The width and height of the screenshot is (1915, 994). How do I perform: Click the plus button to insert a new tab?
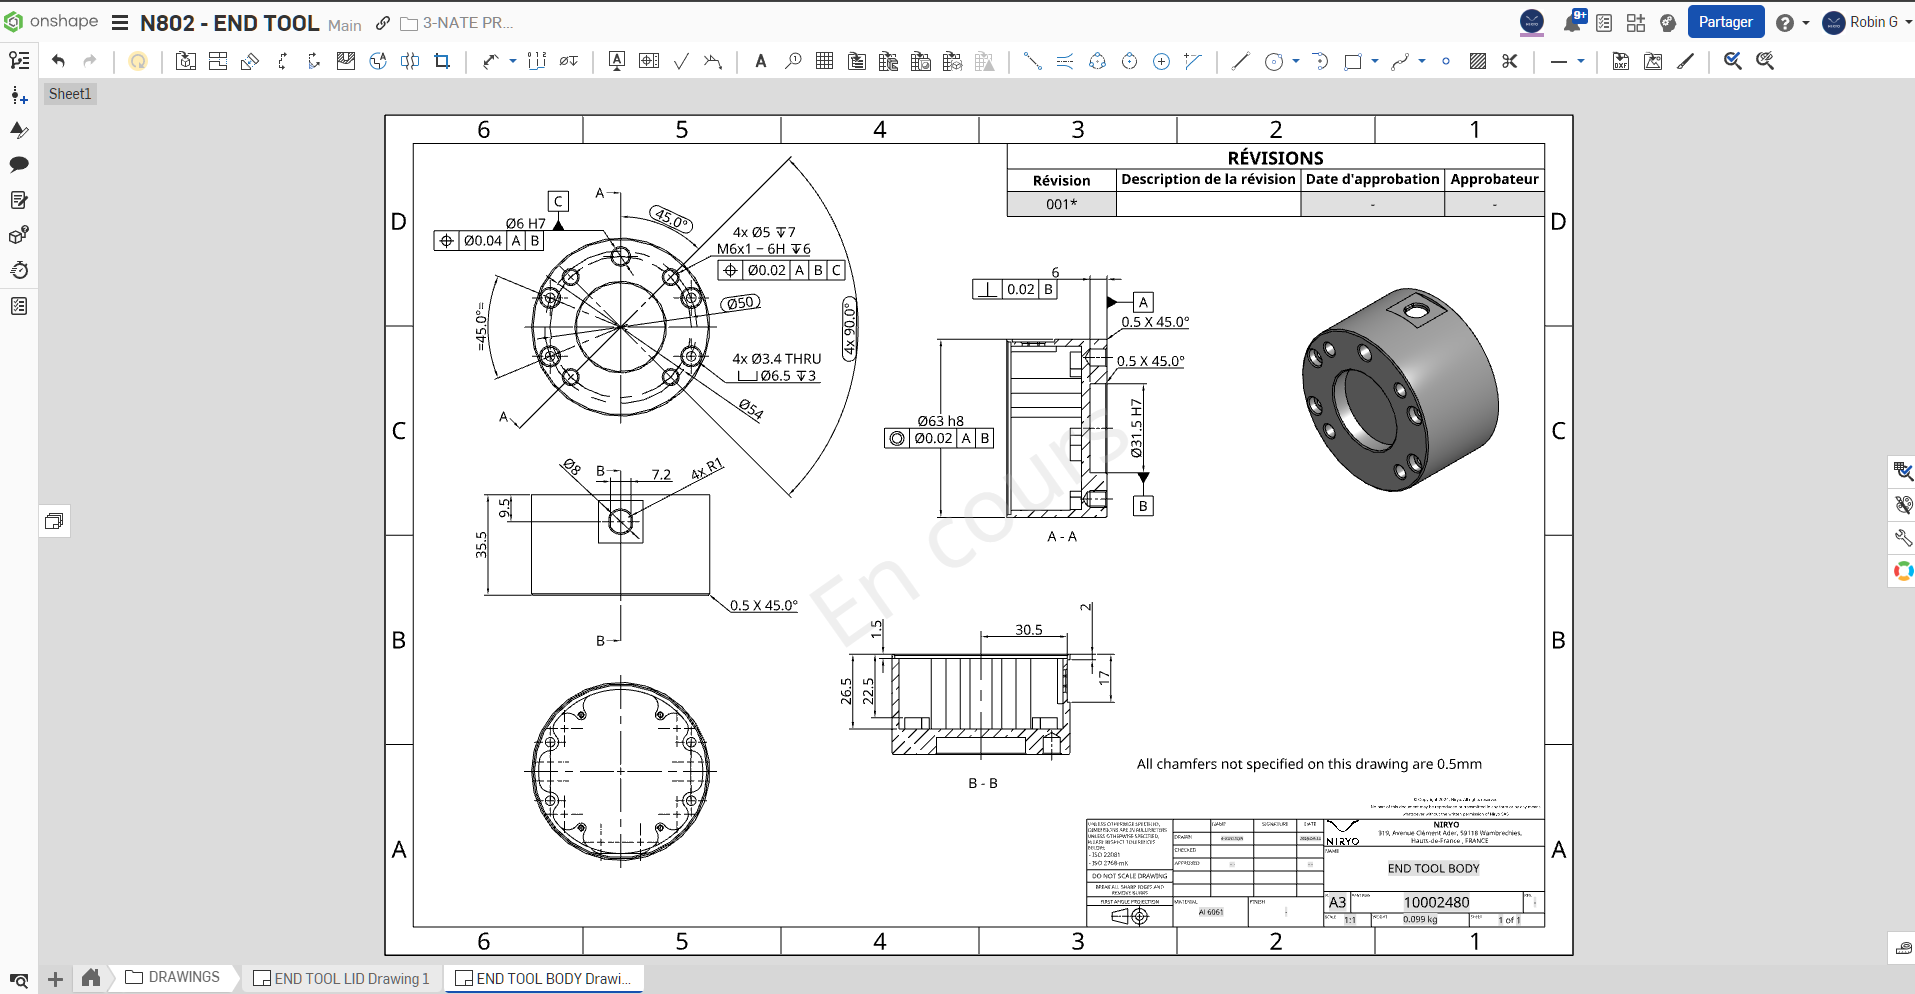(55, 979)
